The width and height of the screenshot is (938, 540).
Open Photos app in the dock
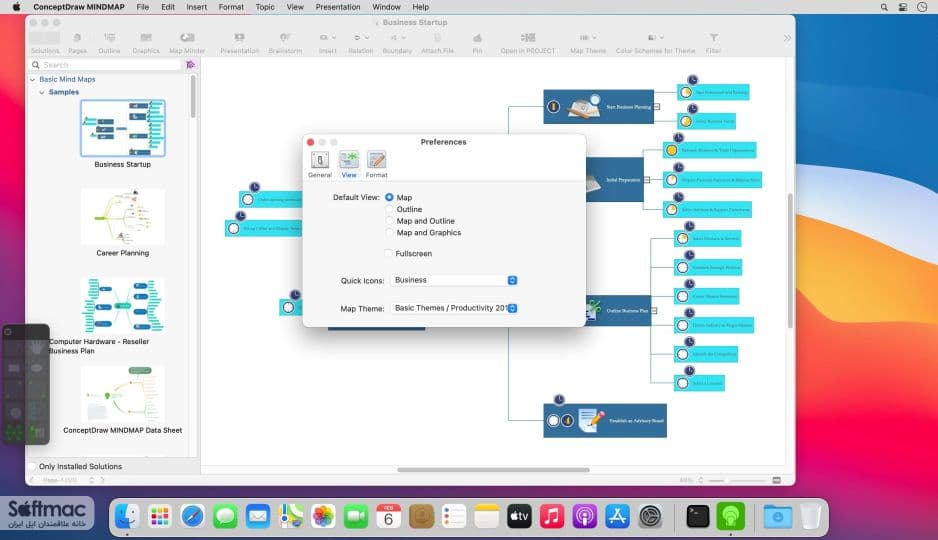coord(323,516)
